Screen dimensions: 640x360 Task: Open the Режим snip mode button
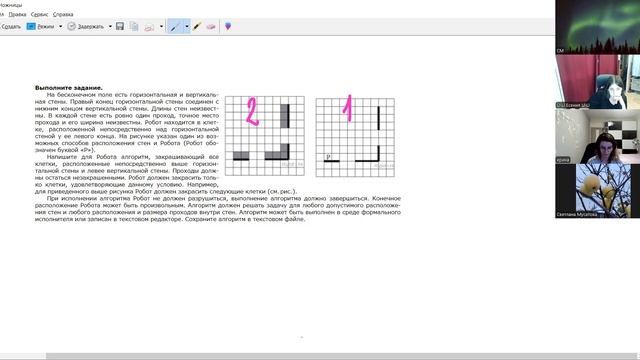40,27
